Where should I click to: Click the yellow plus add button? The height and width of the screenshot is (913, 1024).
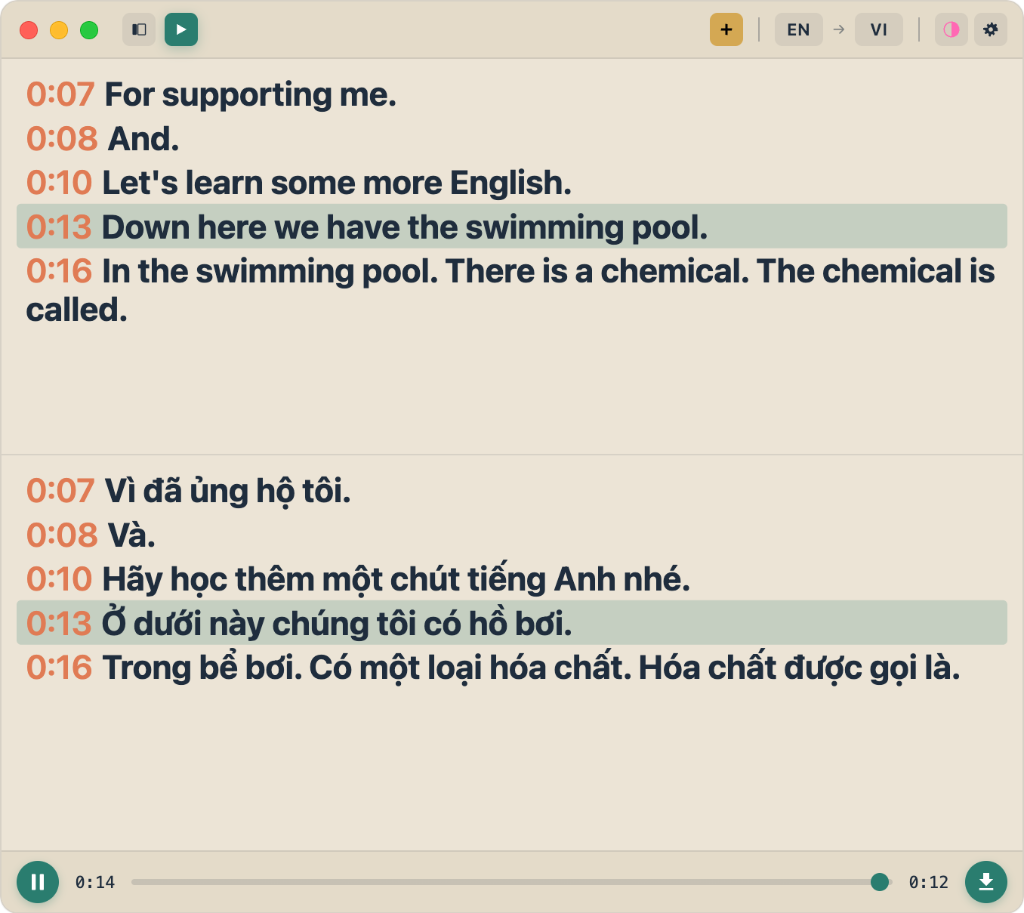726,30
